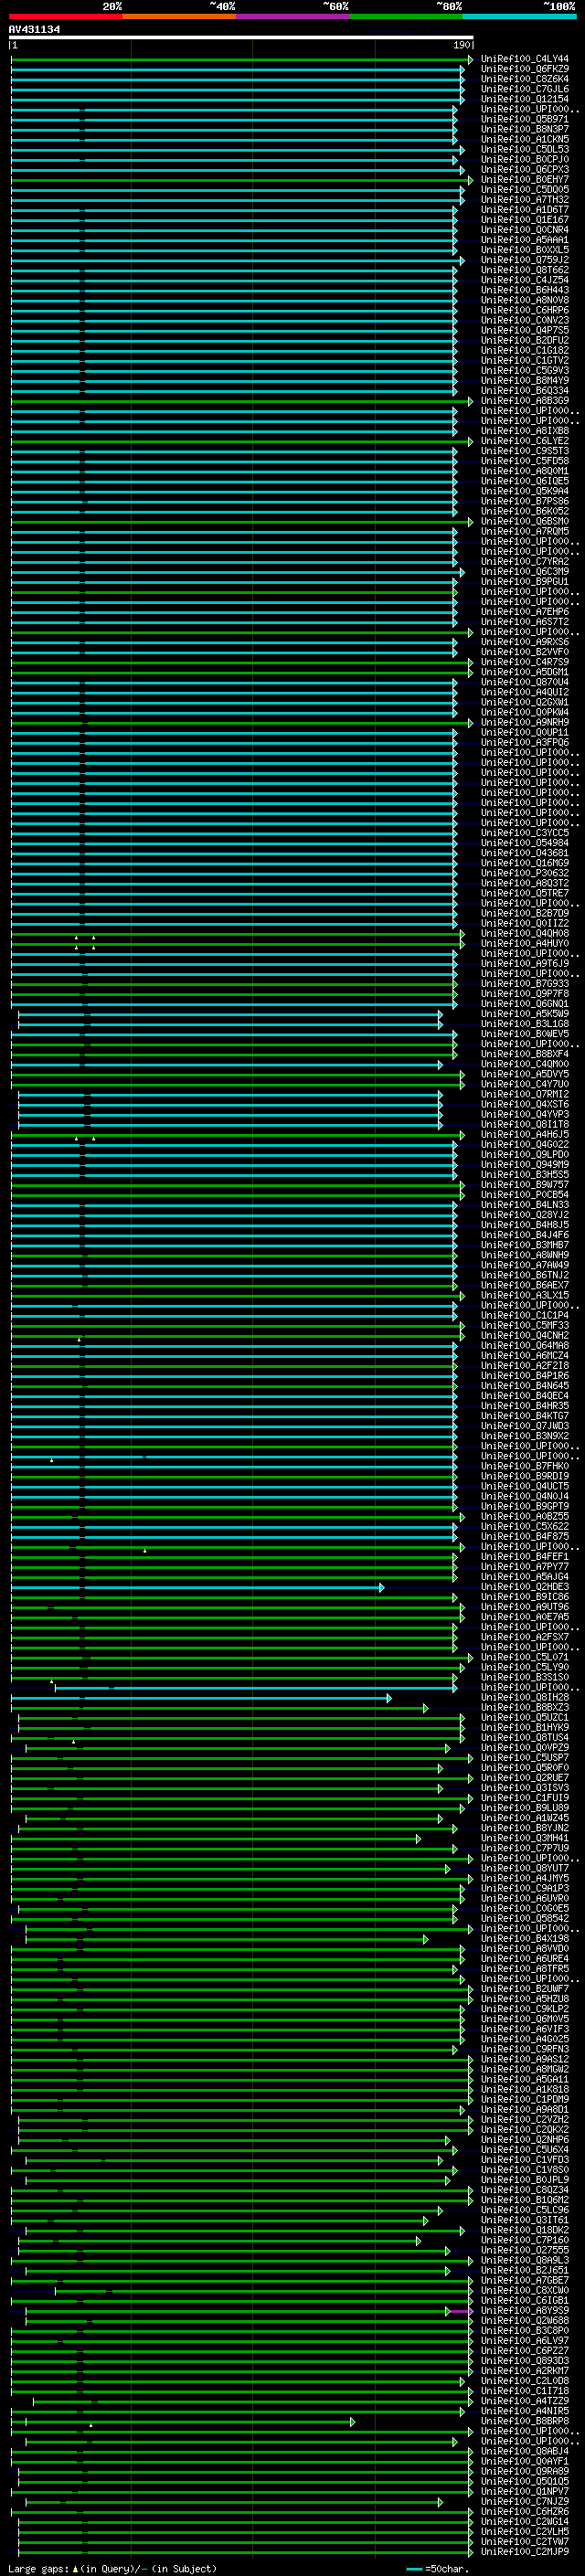This screenshot has height=2576, width=585.
Task: Click the cyan ~100% identity color band
Action: 519,16
